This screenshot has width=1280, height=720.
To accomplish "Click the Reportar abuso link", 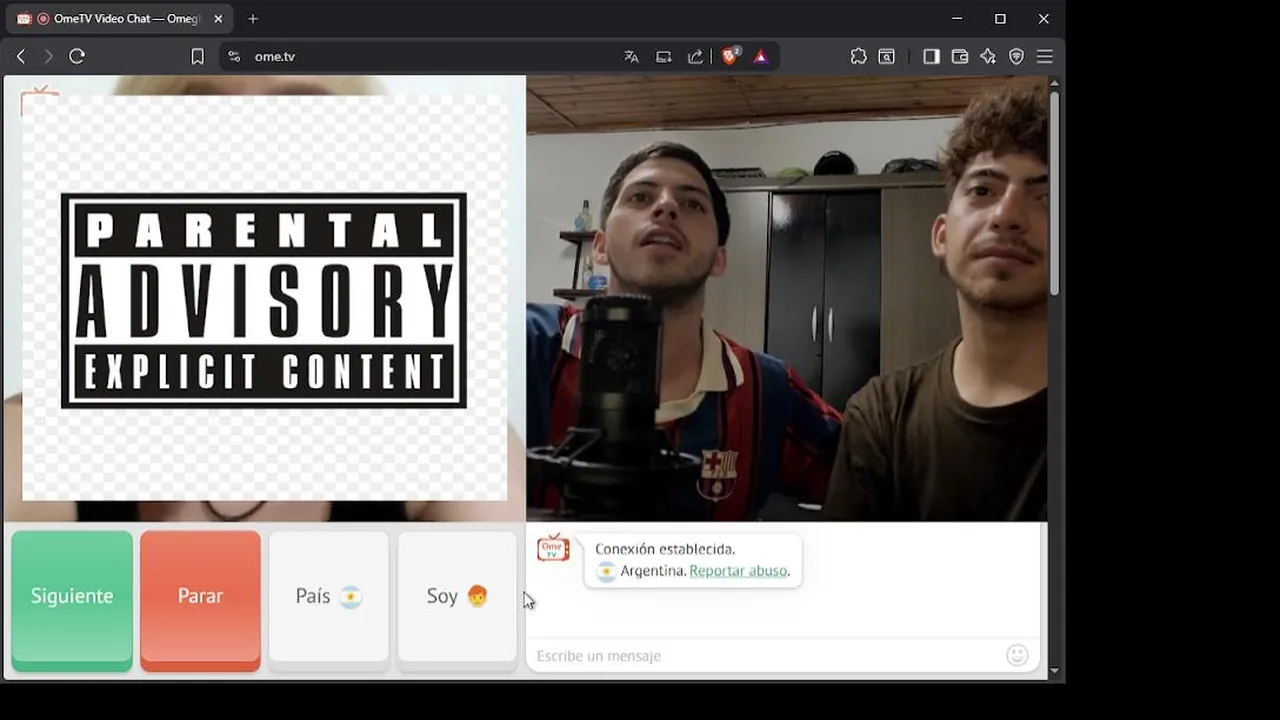I will pos(738,571).
